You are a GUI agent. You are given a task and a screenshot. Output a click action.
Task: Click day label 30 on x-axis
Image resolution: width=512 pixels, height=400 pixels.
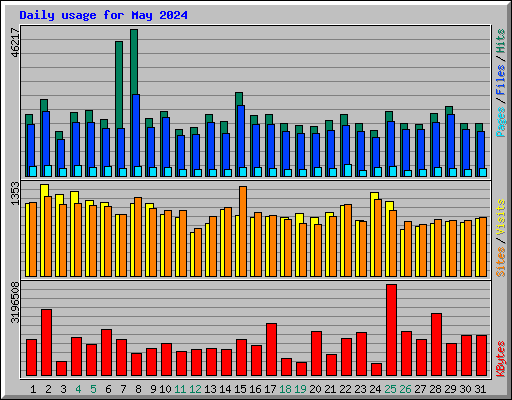coord(465,389)
